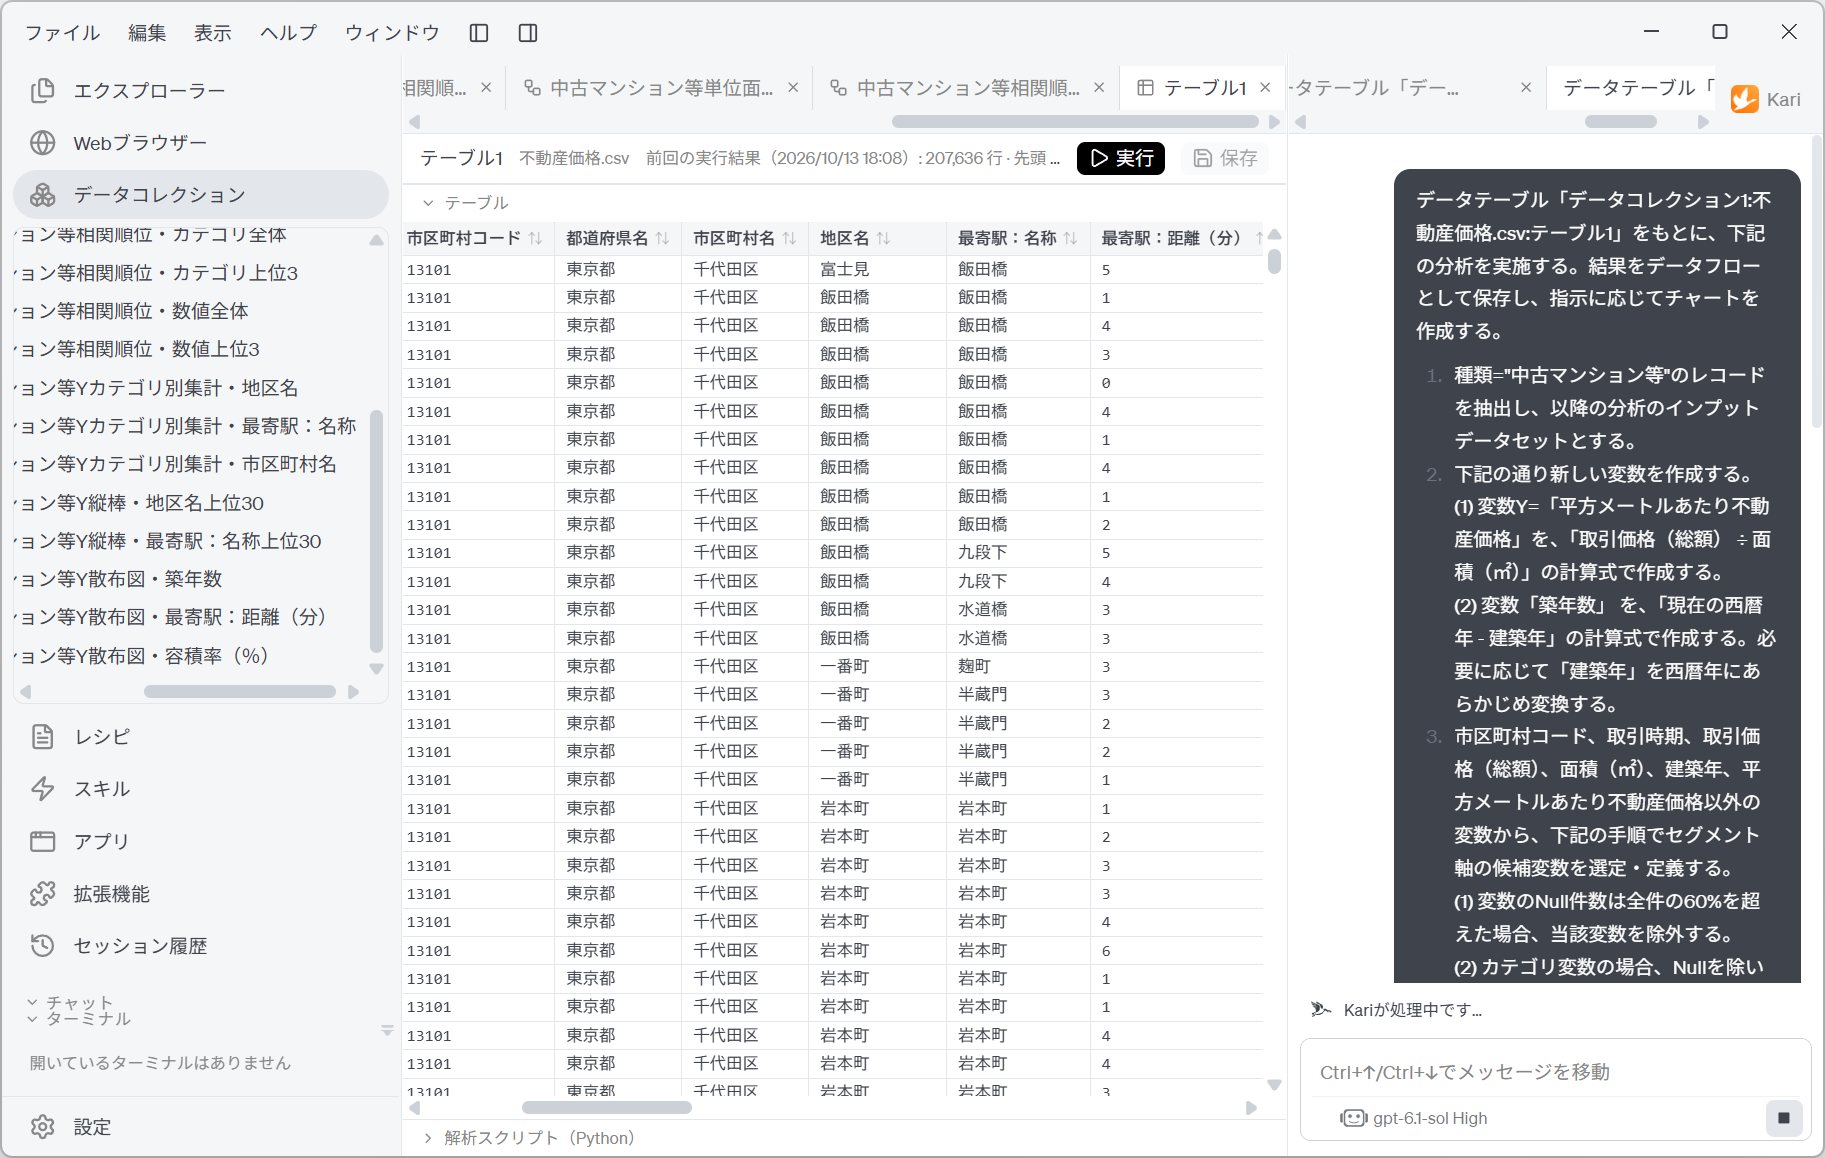
Task: Collapse the チャット section chevron
Action: pos(32,1002)
